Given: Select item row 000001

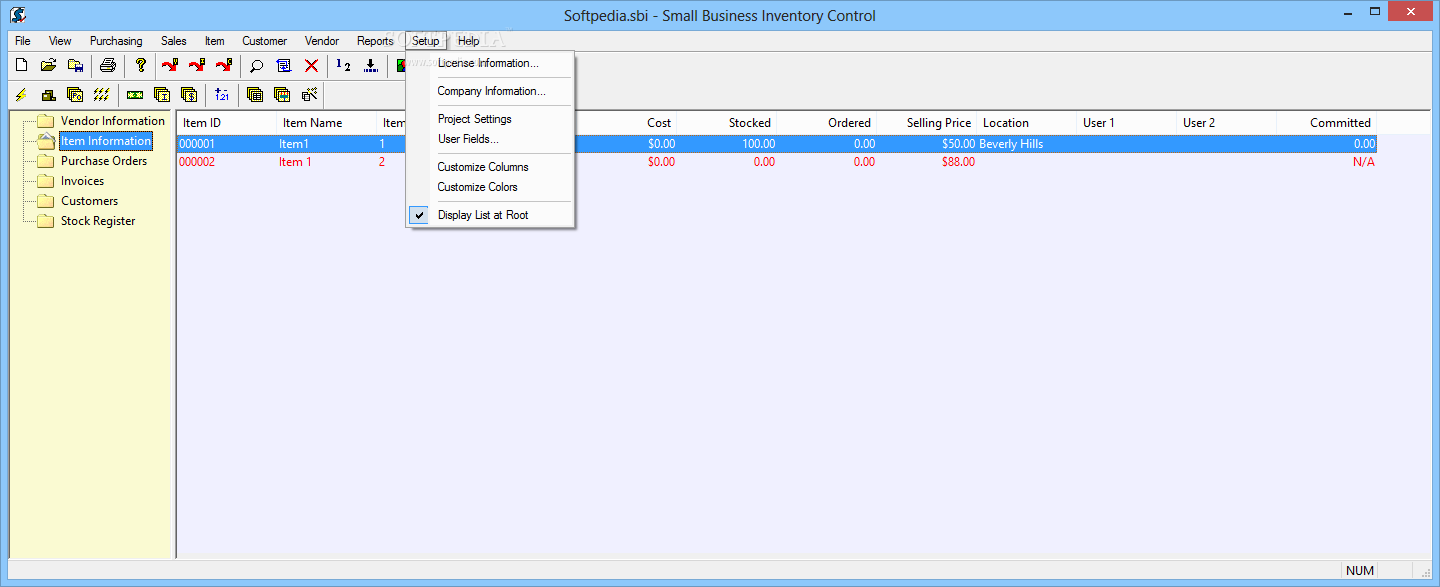Looking at the screenshot, I should pos(777,144).
